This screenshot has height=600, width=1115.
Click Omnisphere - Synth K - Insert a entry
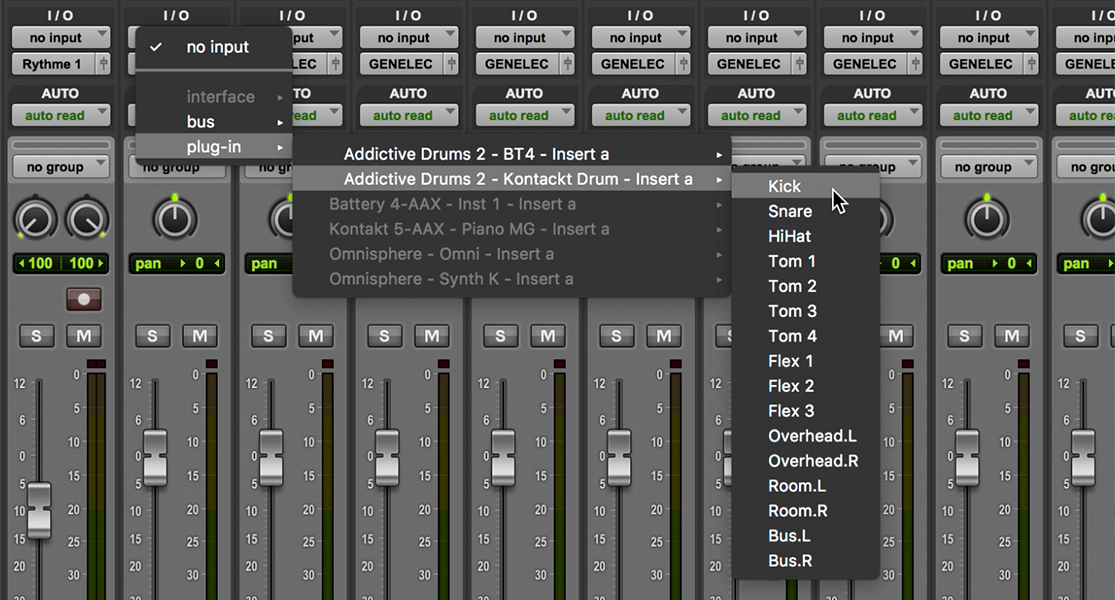512,279
